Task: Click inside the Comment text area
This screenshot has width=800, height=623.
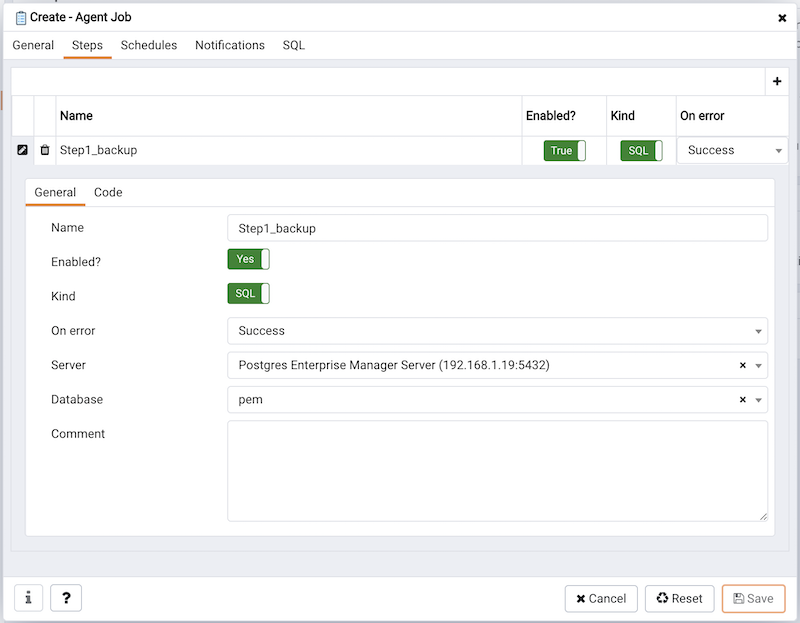Action: (497, 471)
